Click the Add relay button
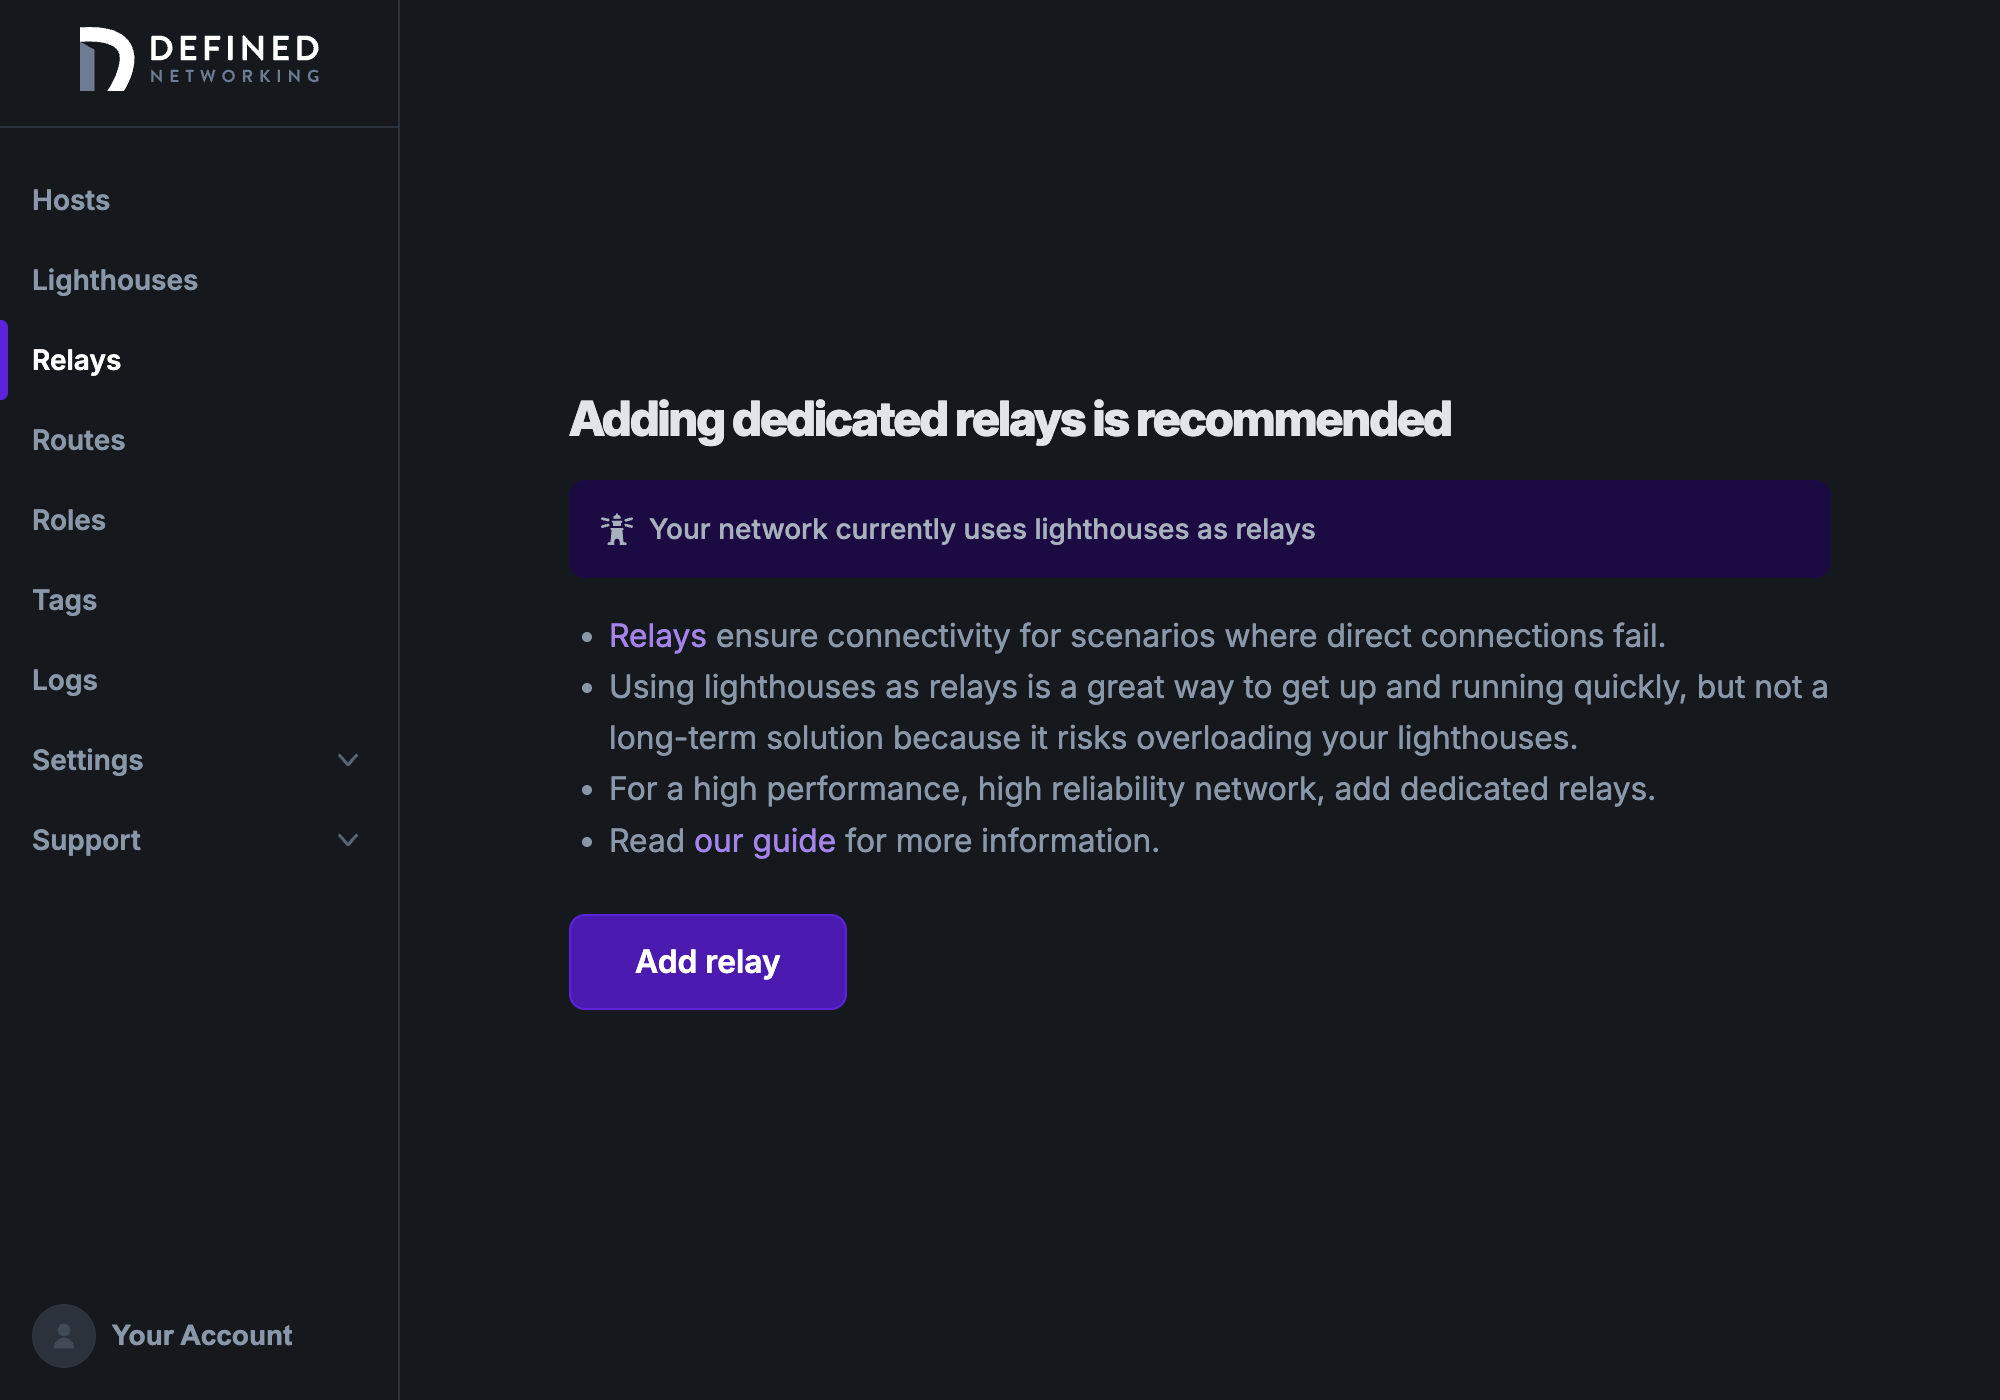Viewport: 2000px width, 1400px height. (x=707, y=961)
